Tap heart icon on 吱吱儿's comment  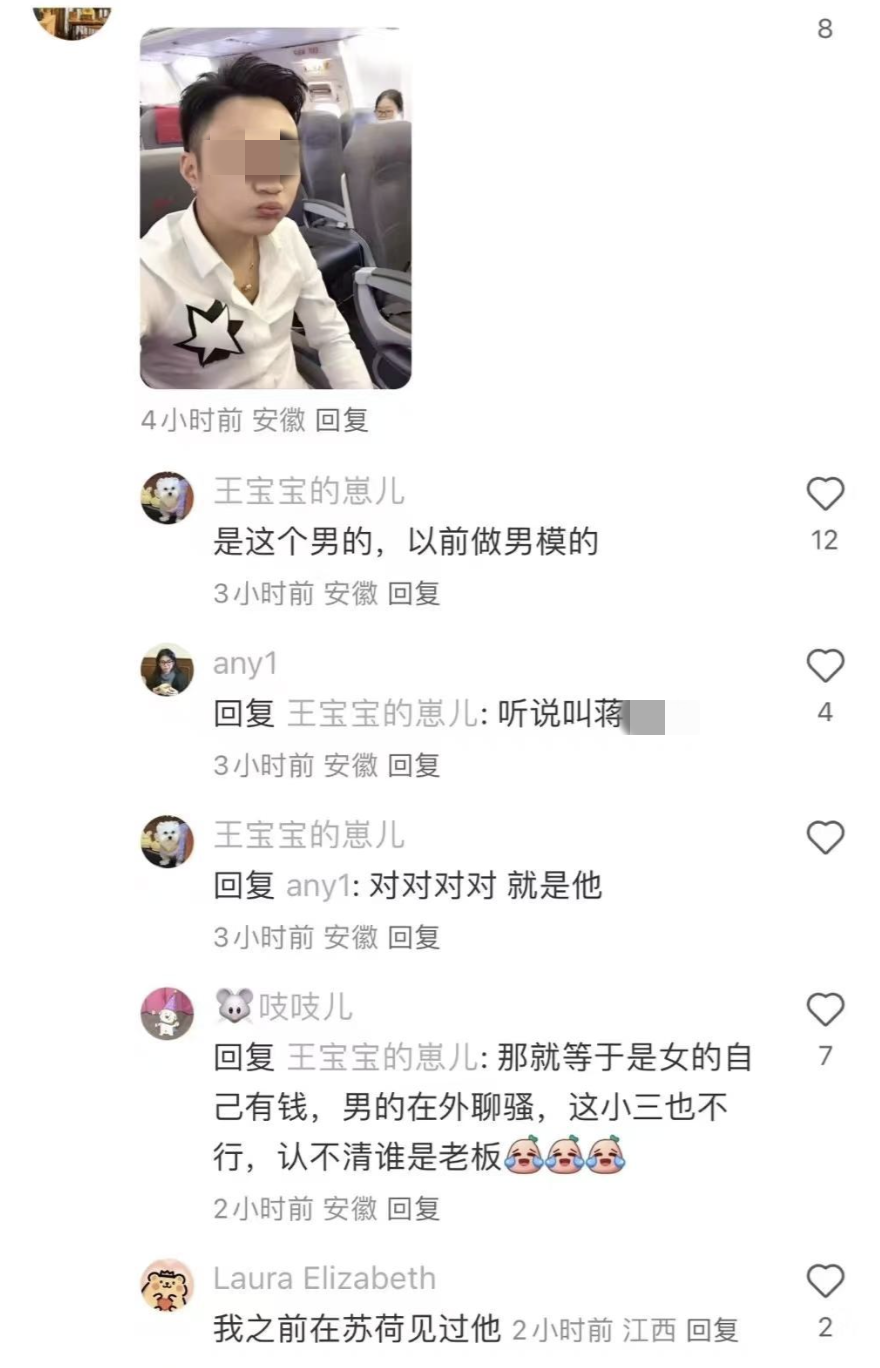tap(825, 1010)
